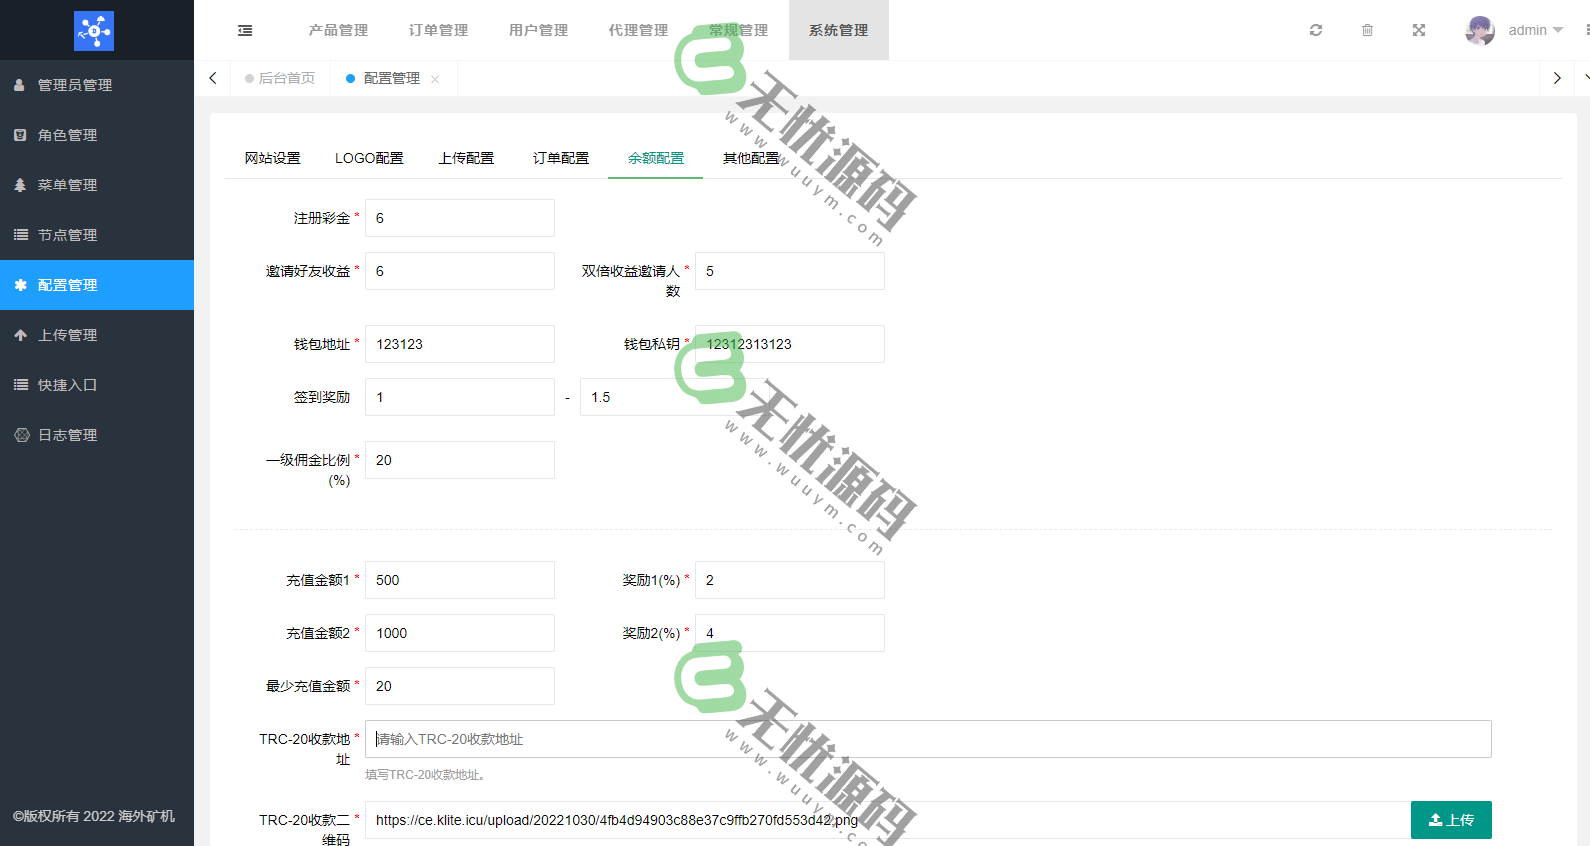Click the 双倍收益邀请人数 input field
Image resolution: width=1590 pixels, height=846 pixels.
(790, 271)
